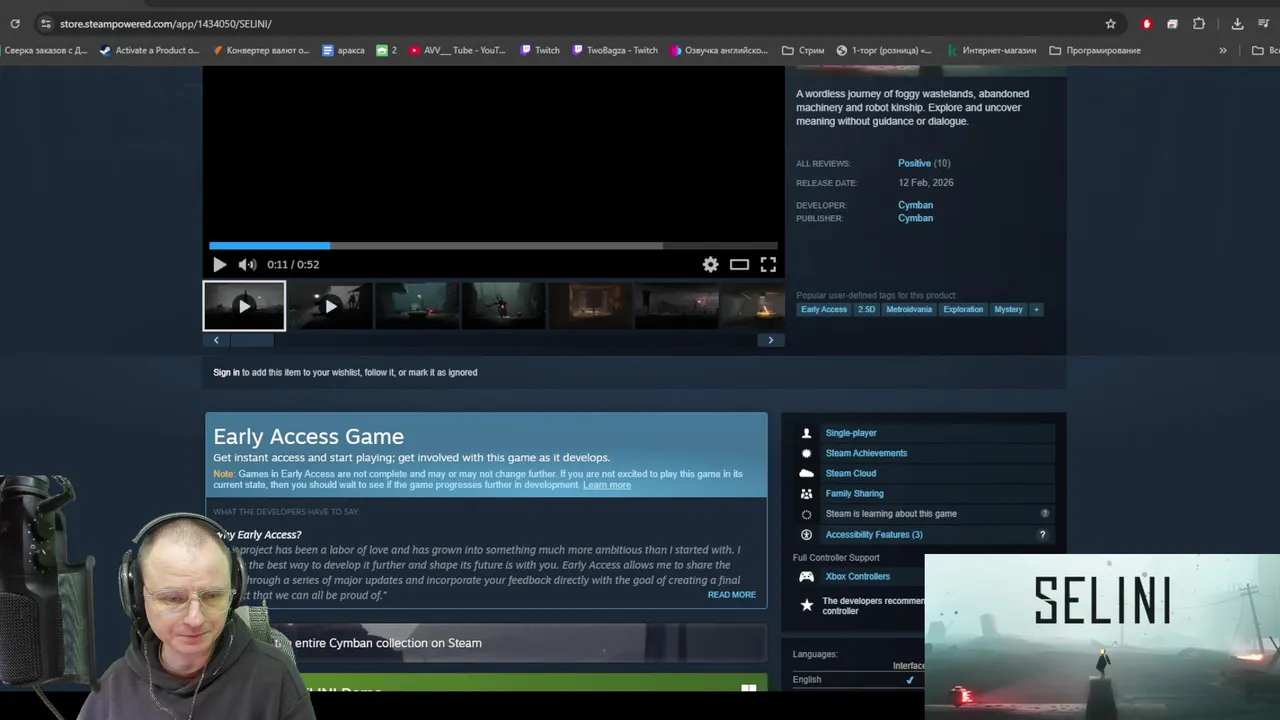The width and height of the screenshot is (1280, 720).
Task: Expand more tags with plus button
Action: coord(1036,309)
